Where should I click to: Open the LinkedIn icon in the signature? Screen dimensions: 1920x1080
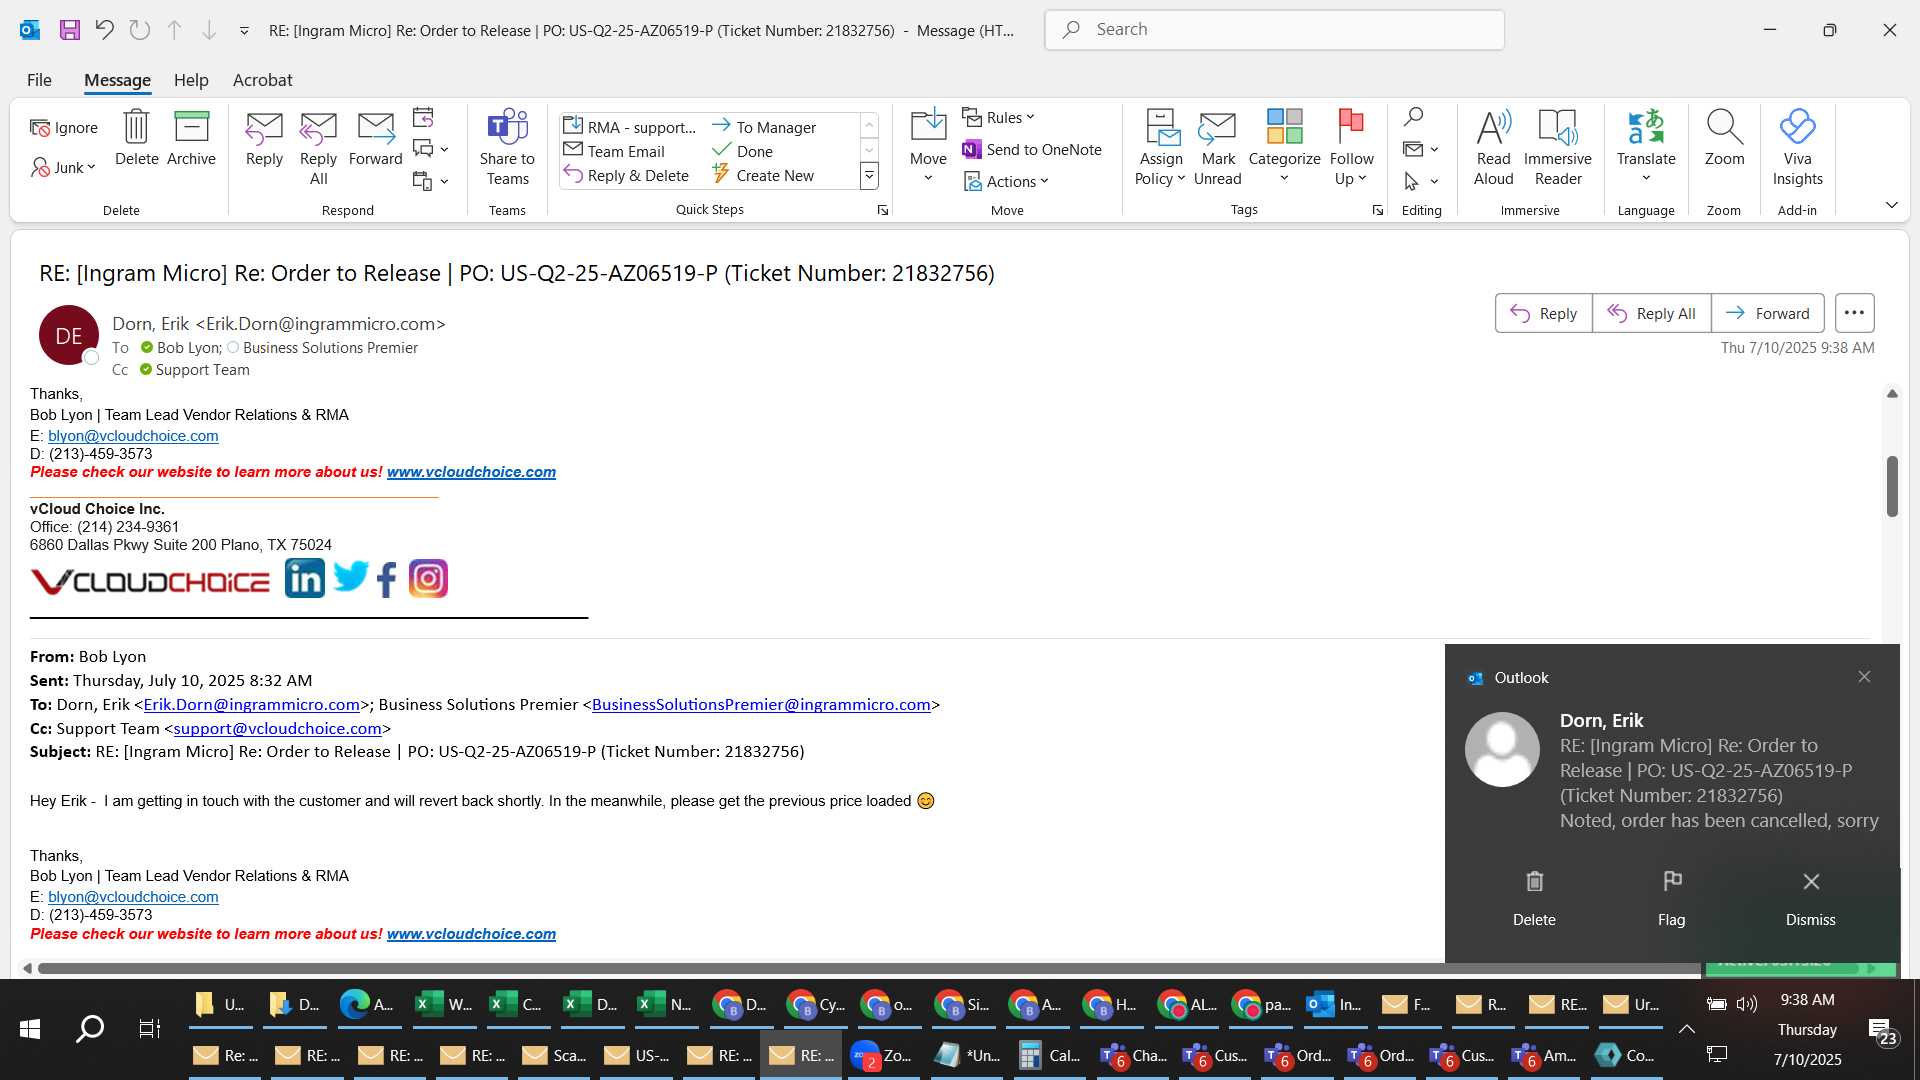pyautogui.click(x=305, y=578)
